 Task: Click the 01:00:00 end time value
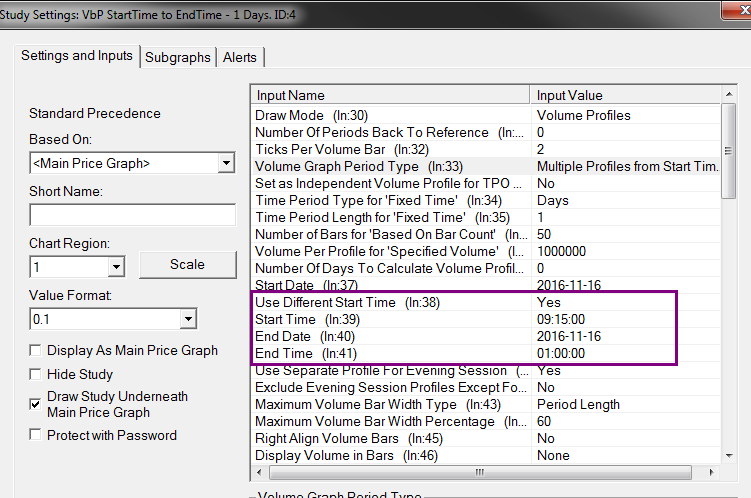click(x=626, y=353)
